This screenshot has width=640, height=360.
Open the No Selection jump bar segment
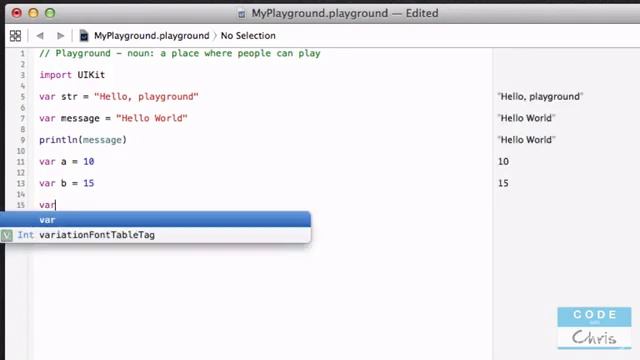[x=248, y=36]
